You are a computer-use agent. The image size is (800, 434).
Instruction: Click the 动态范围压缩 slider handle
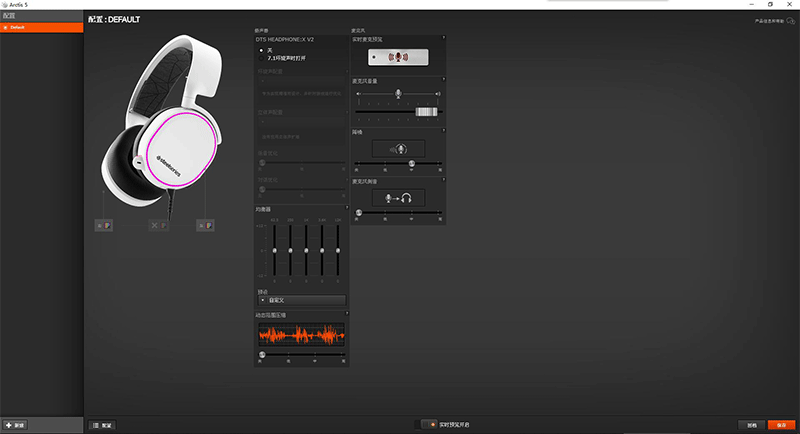click(262, 354)
